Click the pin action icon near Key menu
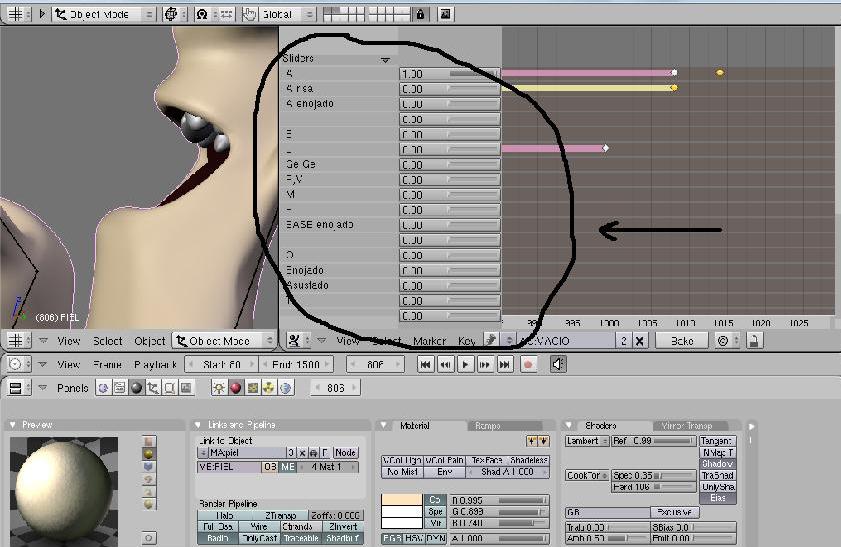 (x=490, y=340)
